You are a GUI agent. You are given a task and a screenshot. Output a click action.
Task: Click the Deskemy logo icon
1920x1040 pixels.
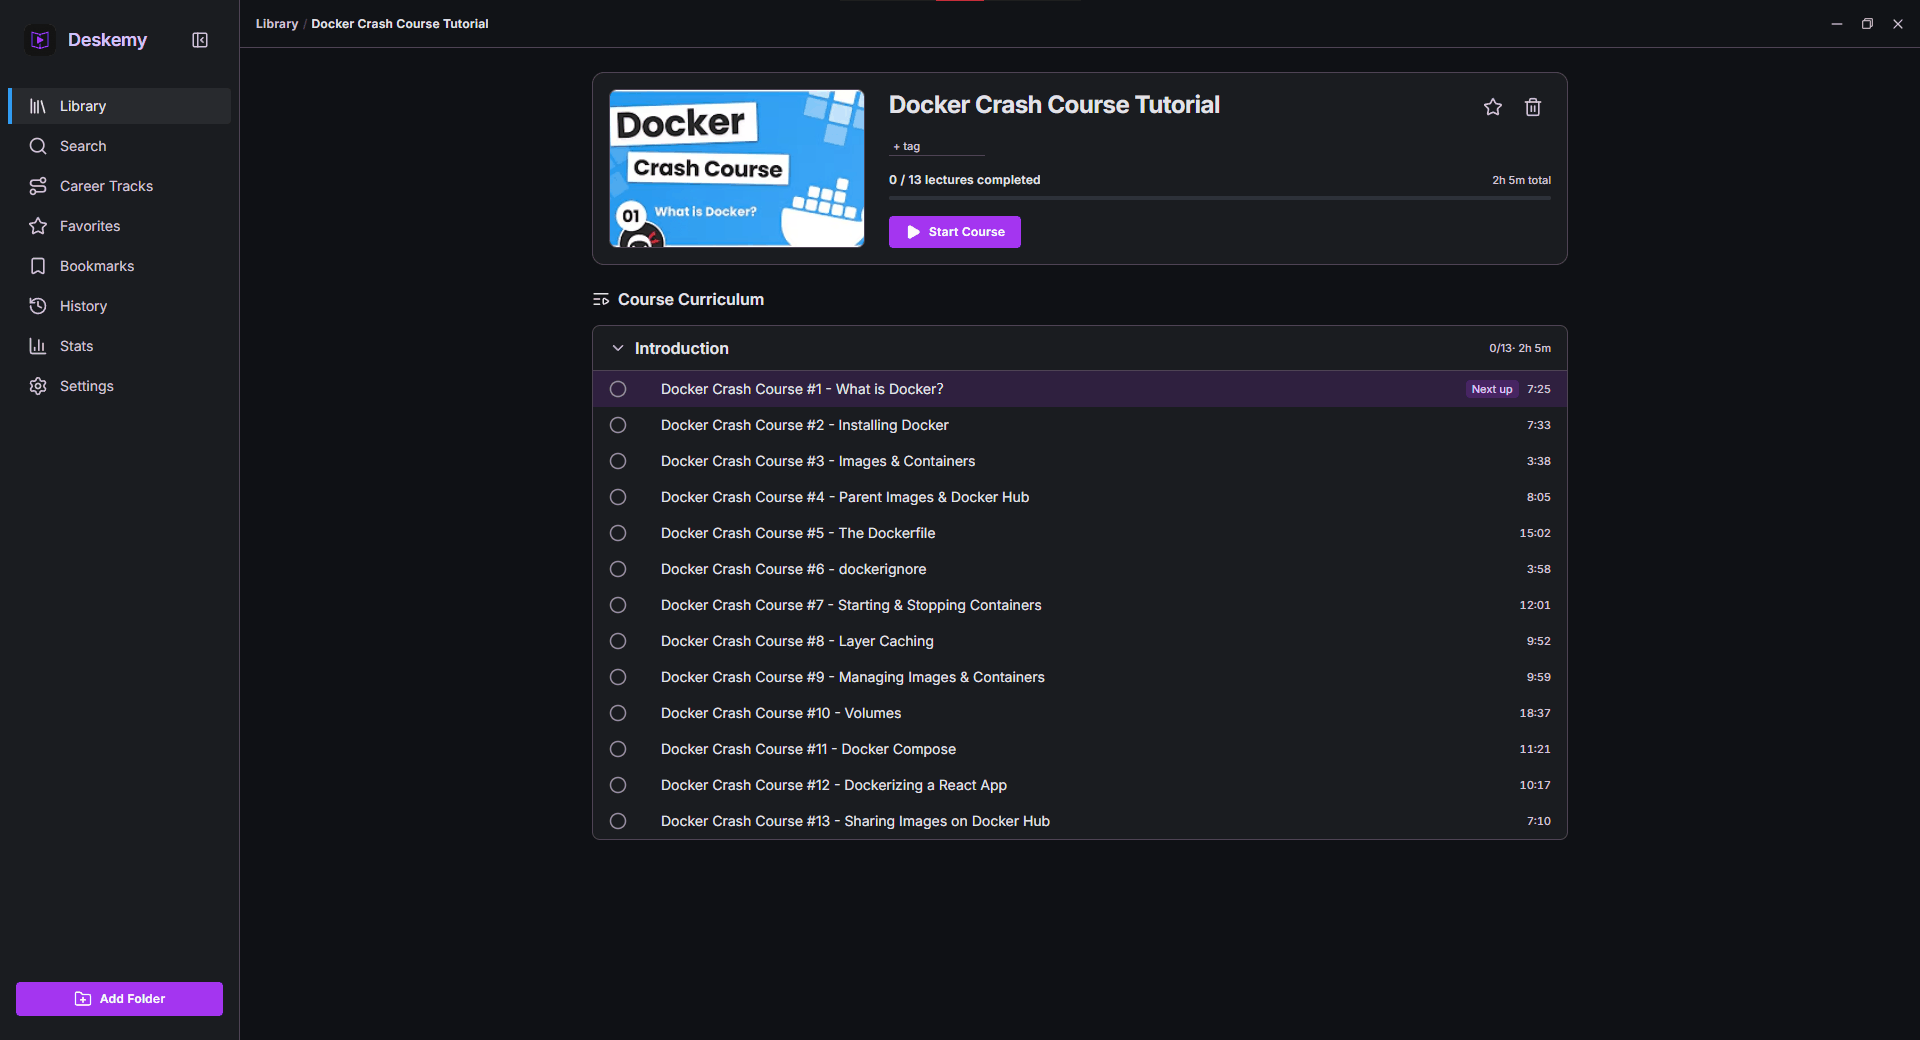[x=40, y=40]
